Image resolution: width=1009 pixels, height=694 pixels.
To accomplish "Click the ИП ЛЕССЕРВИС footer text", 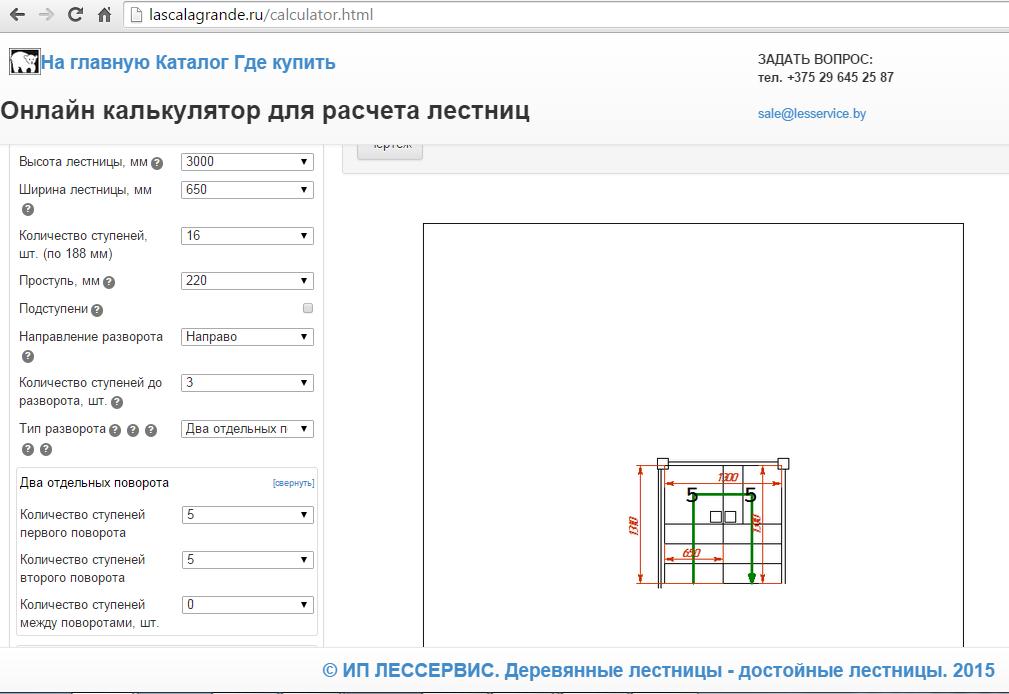I will tap(658, 670).
